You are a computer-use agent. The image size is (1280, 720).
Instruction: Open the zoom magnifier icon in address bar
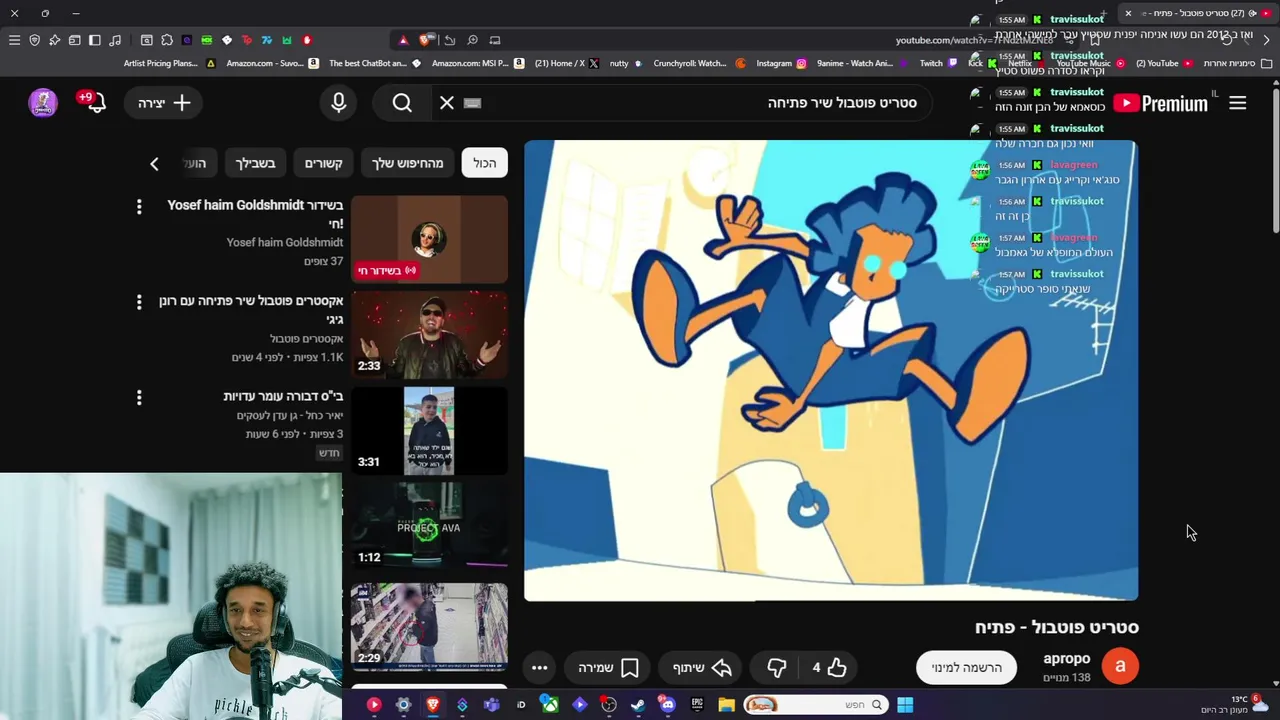[x=472, y=40]
